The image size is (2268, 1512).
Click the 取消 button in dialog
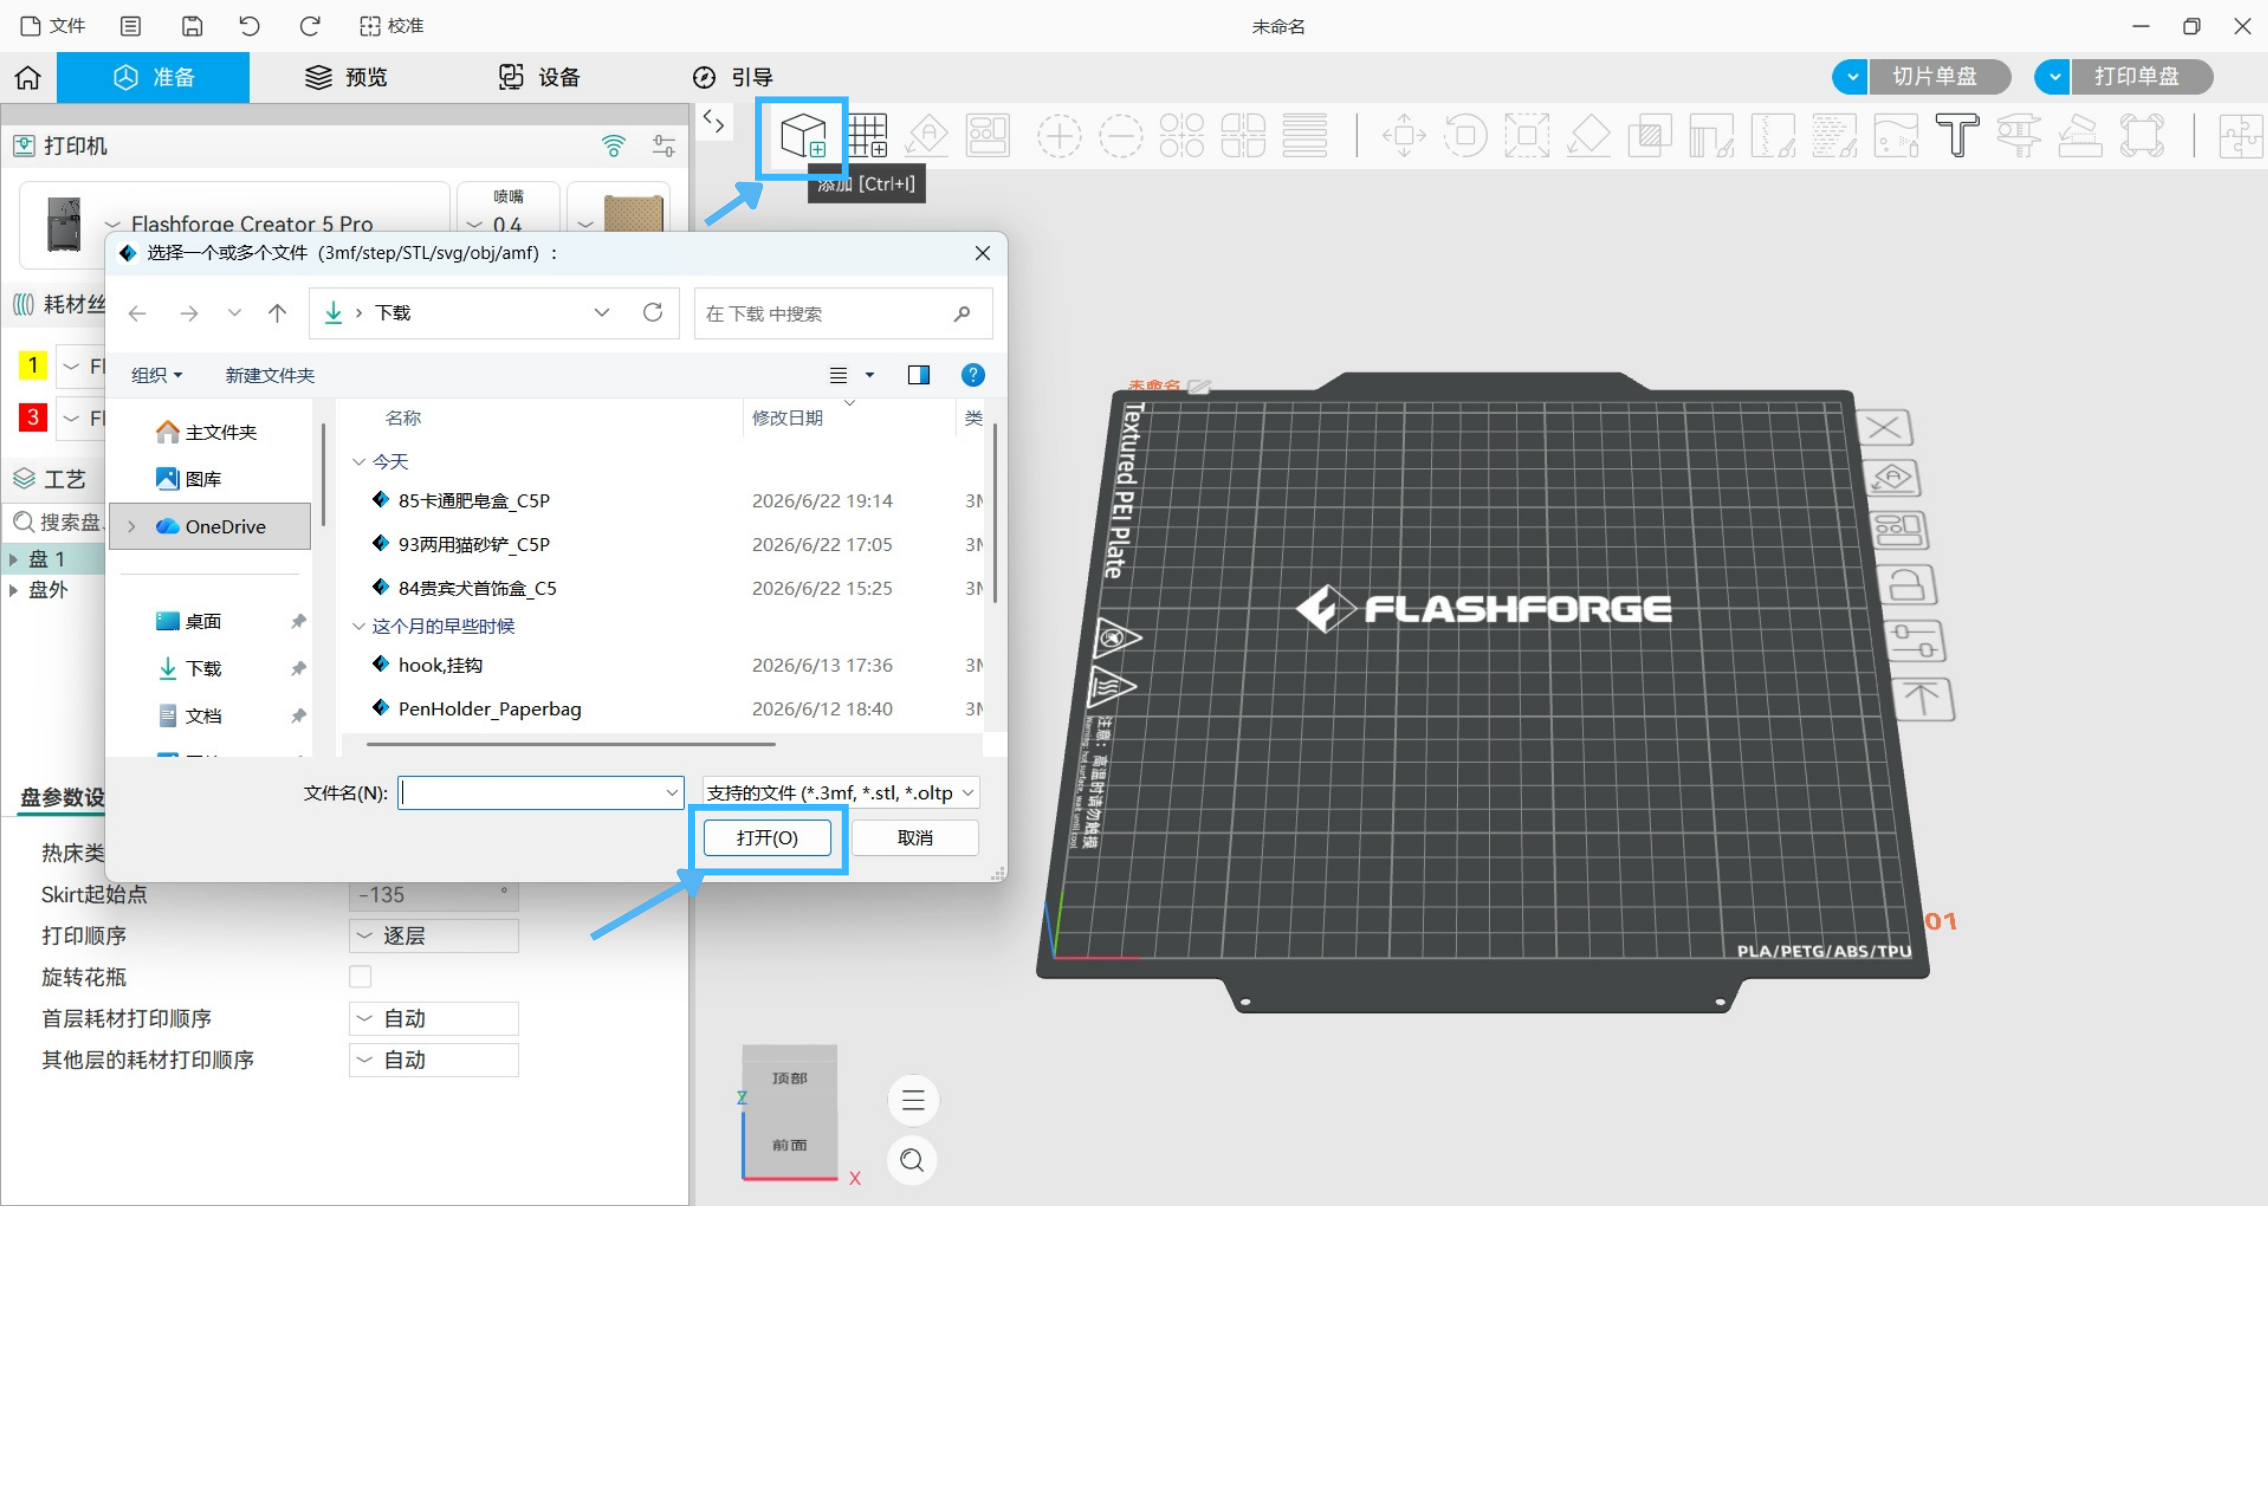click(915, 838)
